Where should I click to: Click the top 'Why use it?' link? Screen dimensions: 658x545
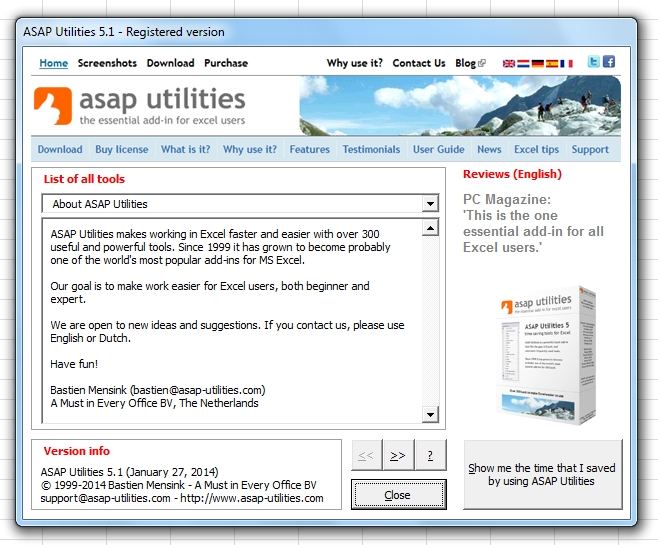[x=355, y=63]
